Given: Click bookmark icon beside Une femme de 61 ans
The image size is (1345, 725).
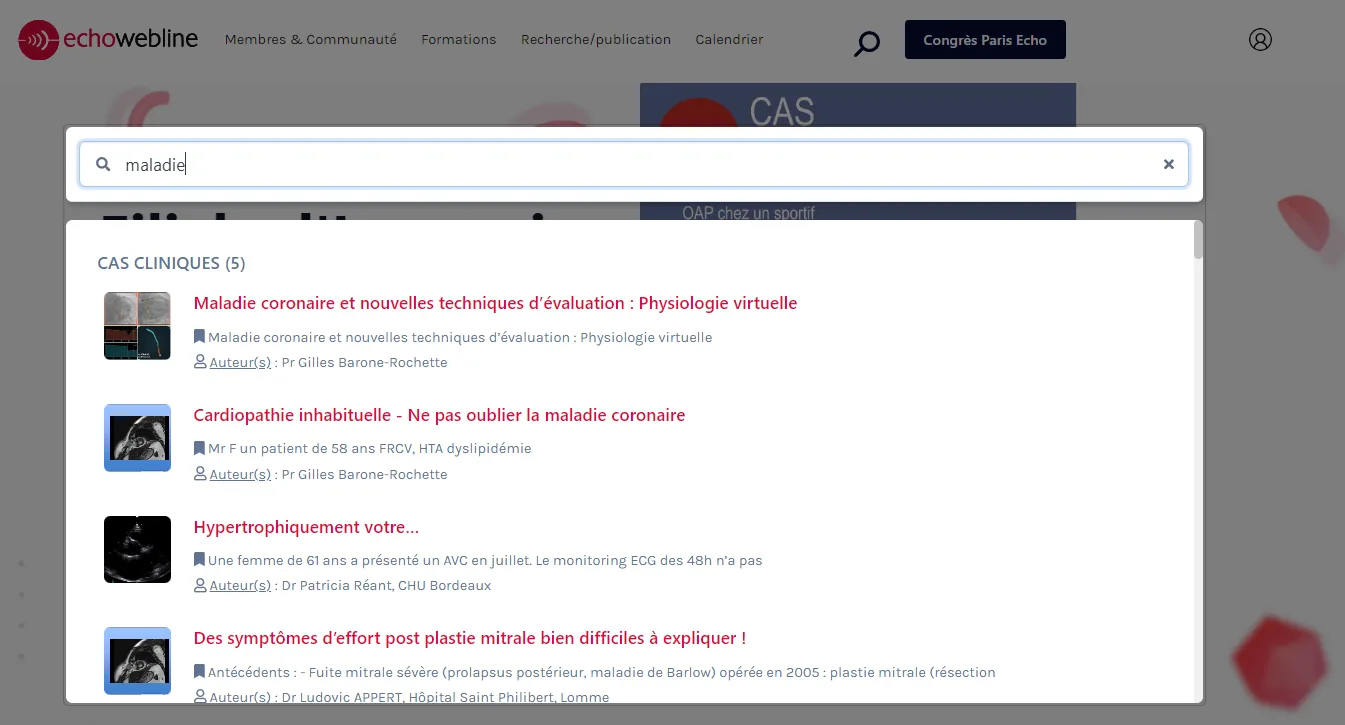Looking at the screenshot, I should [199, 560].
